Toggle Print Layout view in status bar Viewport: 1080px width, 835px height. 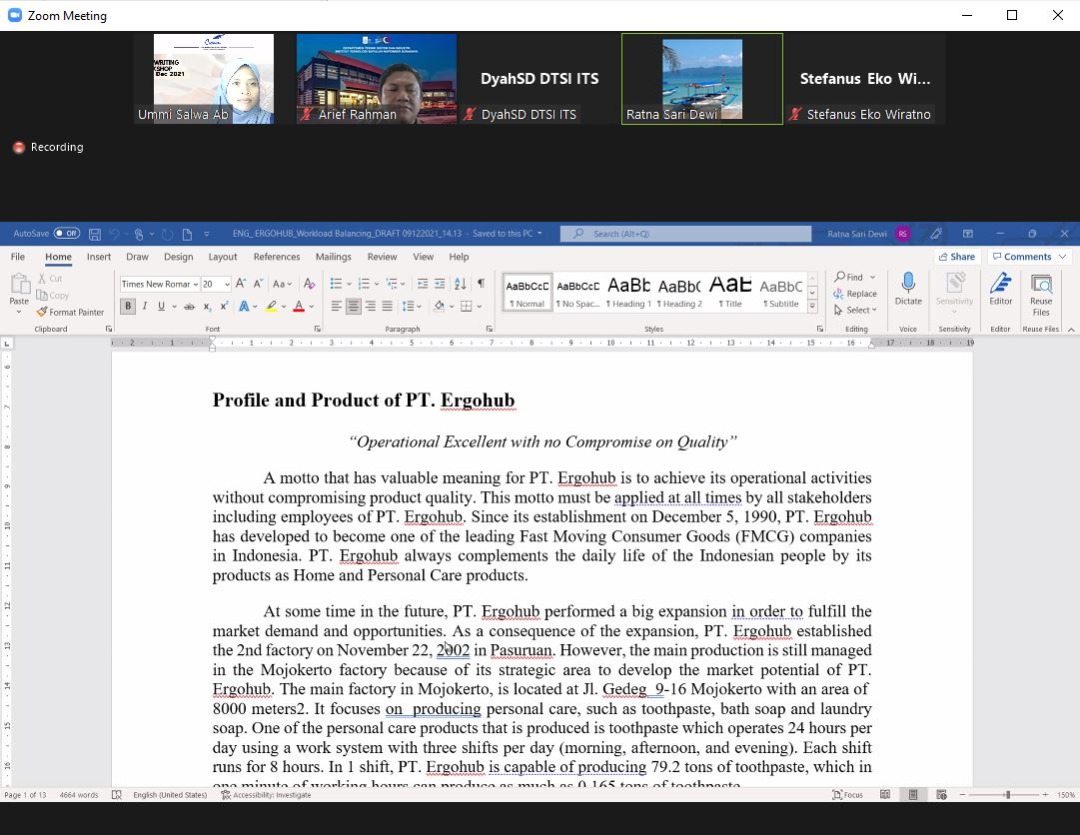[x=913, y=795]
